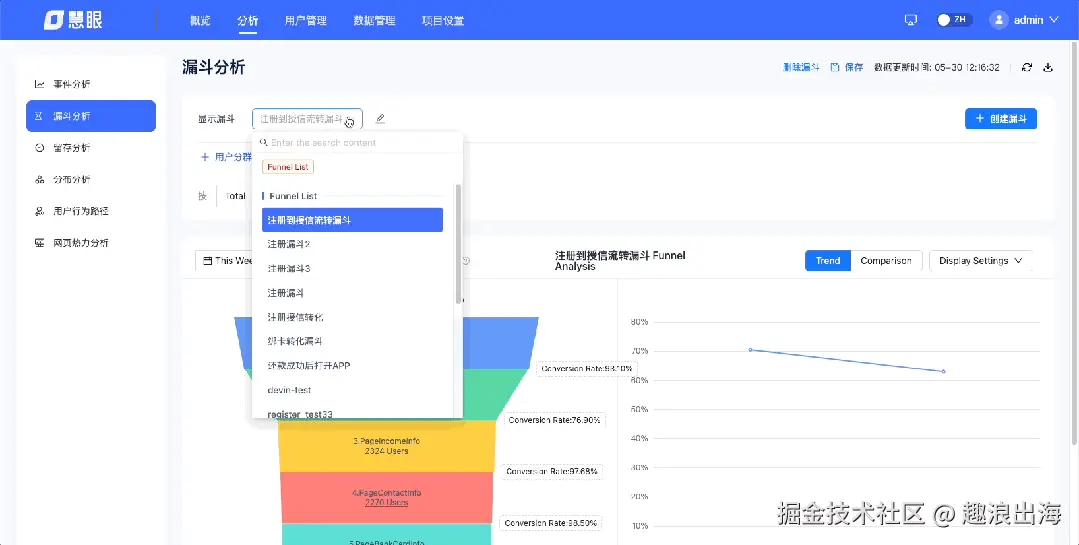Click the 网页热力分析 icon in the sidebar

coord(39,243)
